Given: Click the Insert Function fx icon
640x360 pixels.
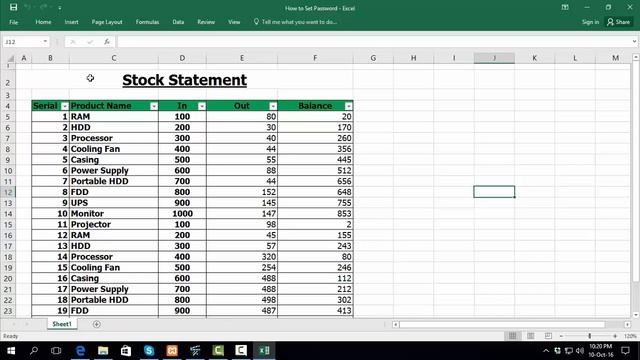Looking at the screenshot, I should 107,42.
